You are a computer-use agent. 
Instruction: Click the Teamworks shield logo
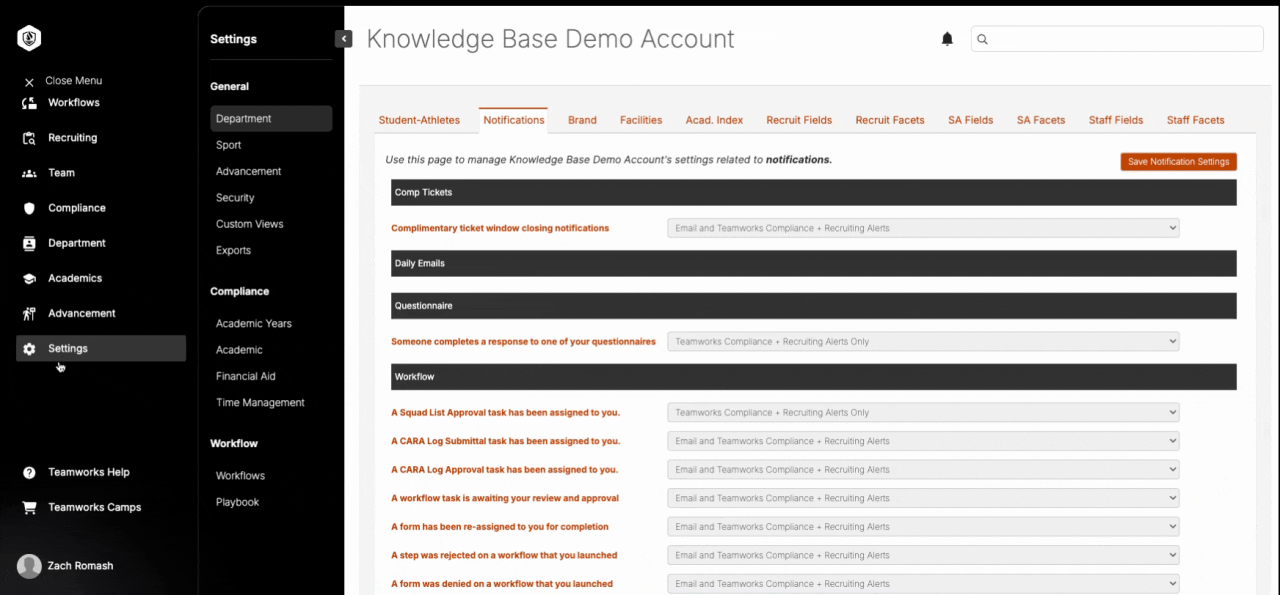pyautogui.click(x=29, y=38)
